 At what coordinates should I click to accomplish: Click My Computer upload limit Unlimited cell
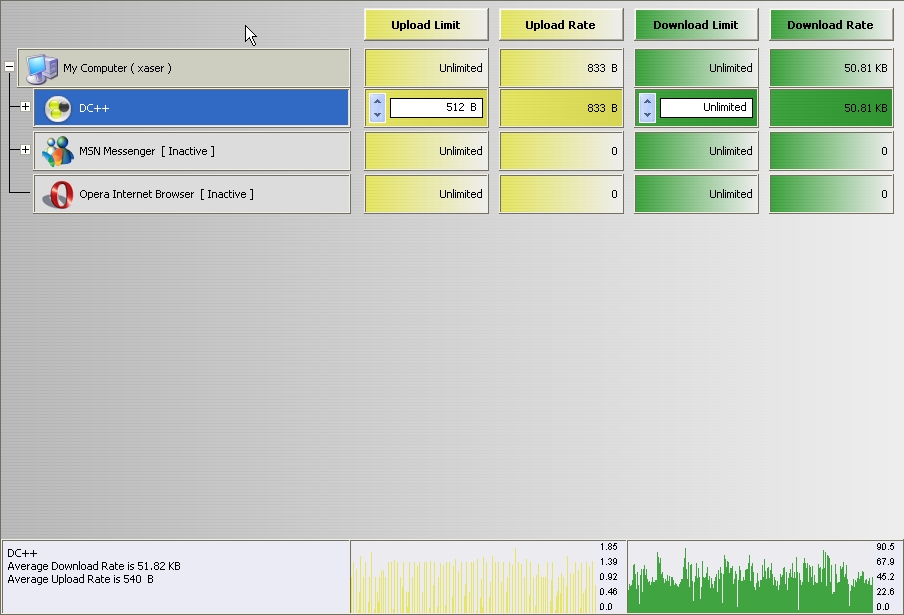[x=426, y=68]
